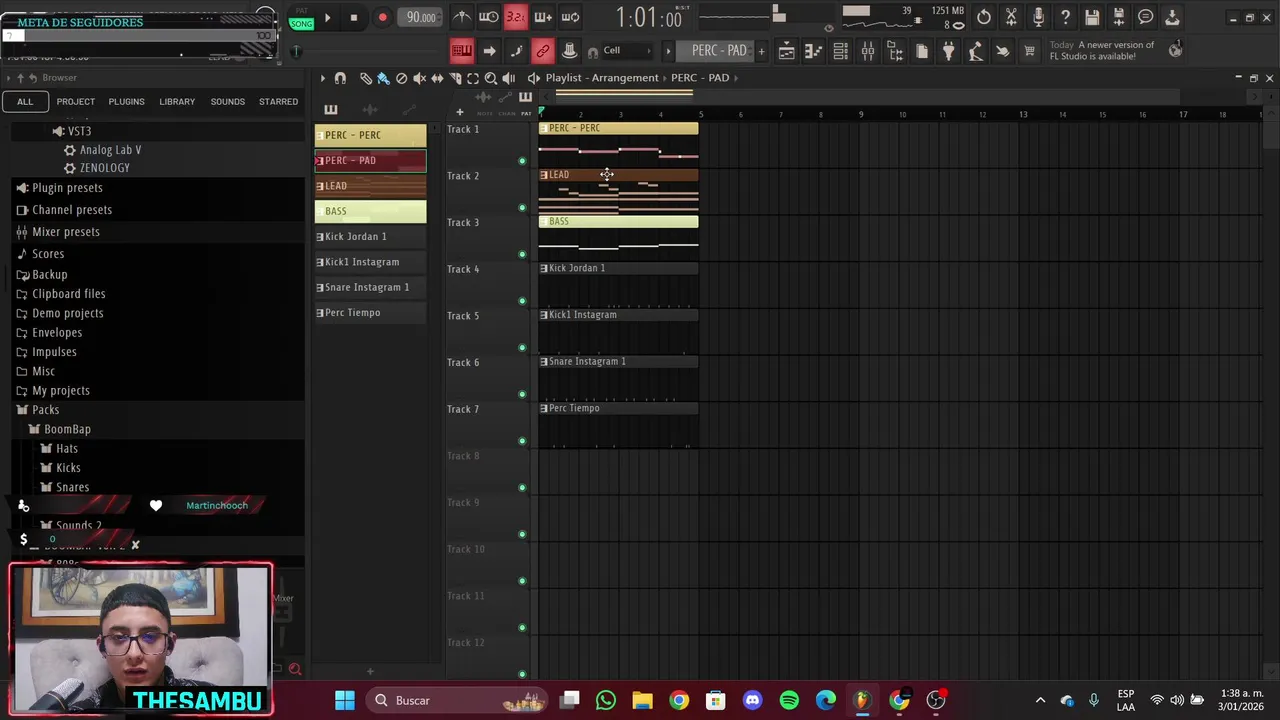Toggle the recording countdown
1280x720 pixels.
pos(515,17)
